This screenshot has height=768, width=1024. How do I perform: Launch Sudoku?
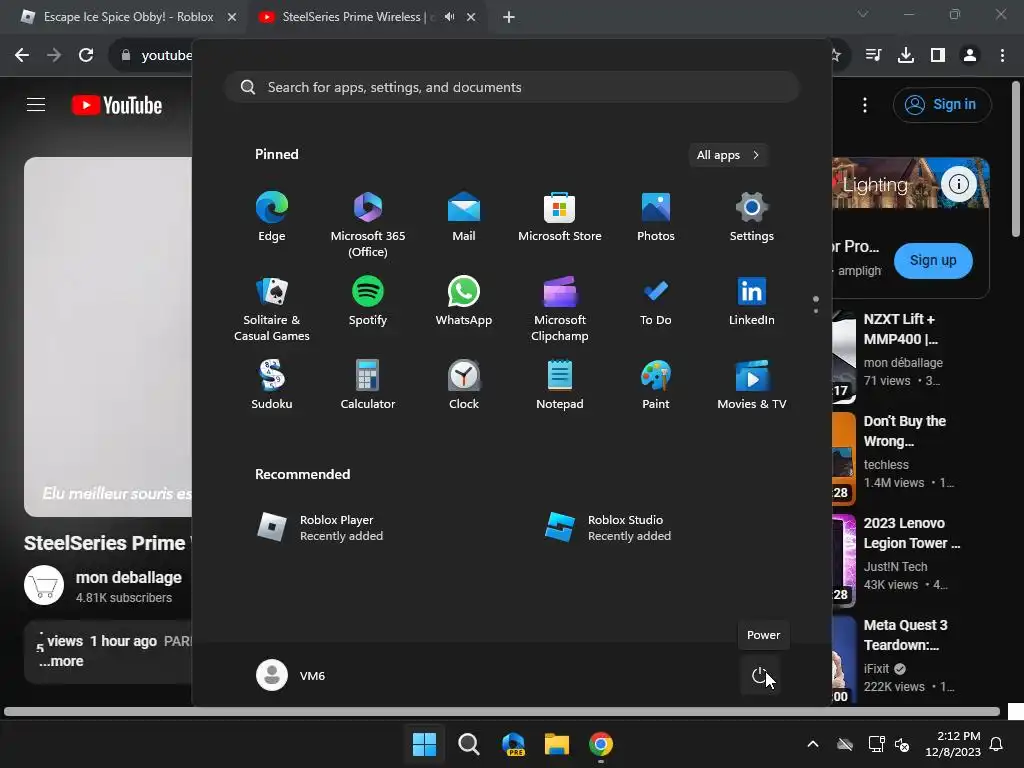[272, 385]
